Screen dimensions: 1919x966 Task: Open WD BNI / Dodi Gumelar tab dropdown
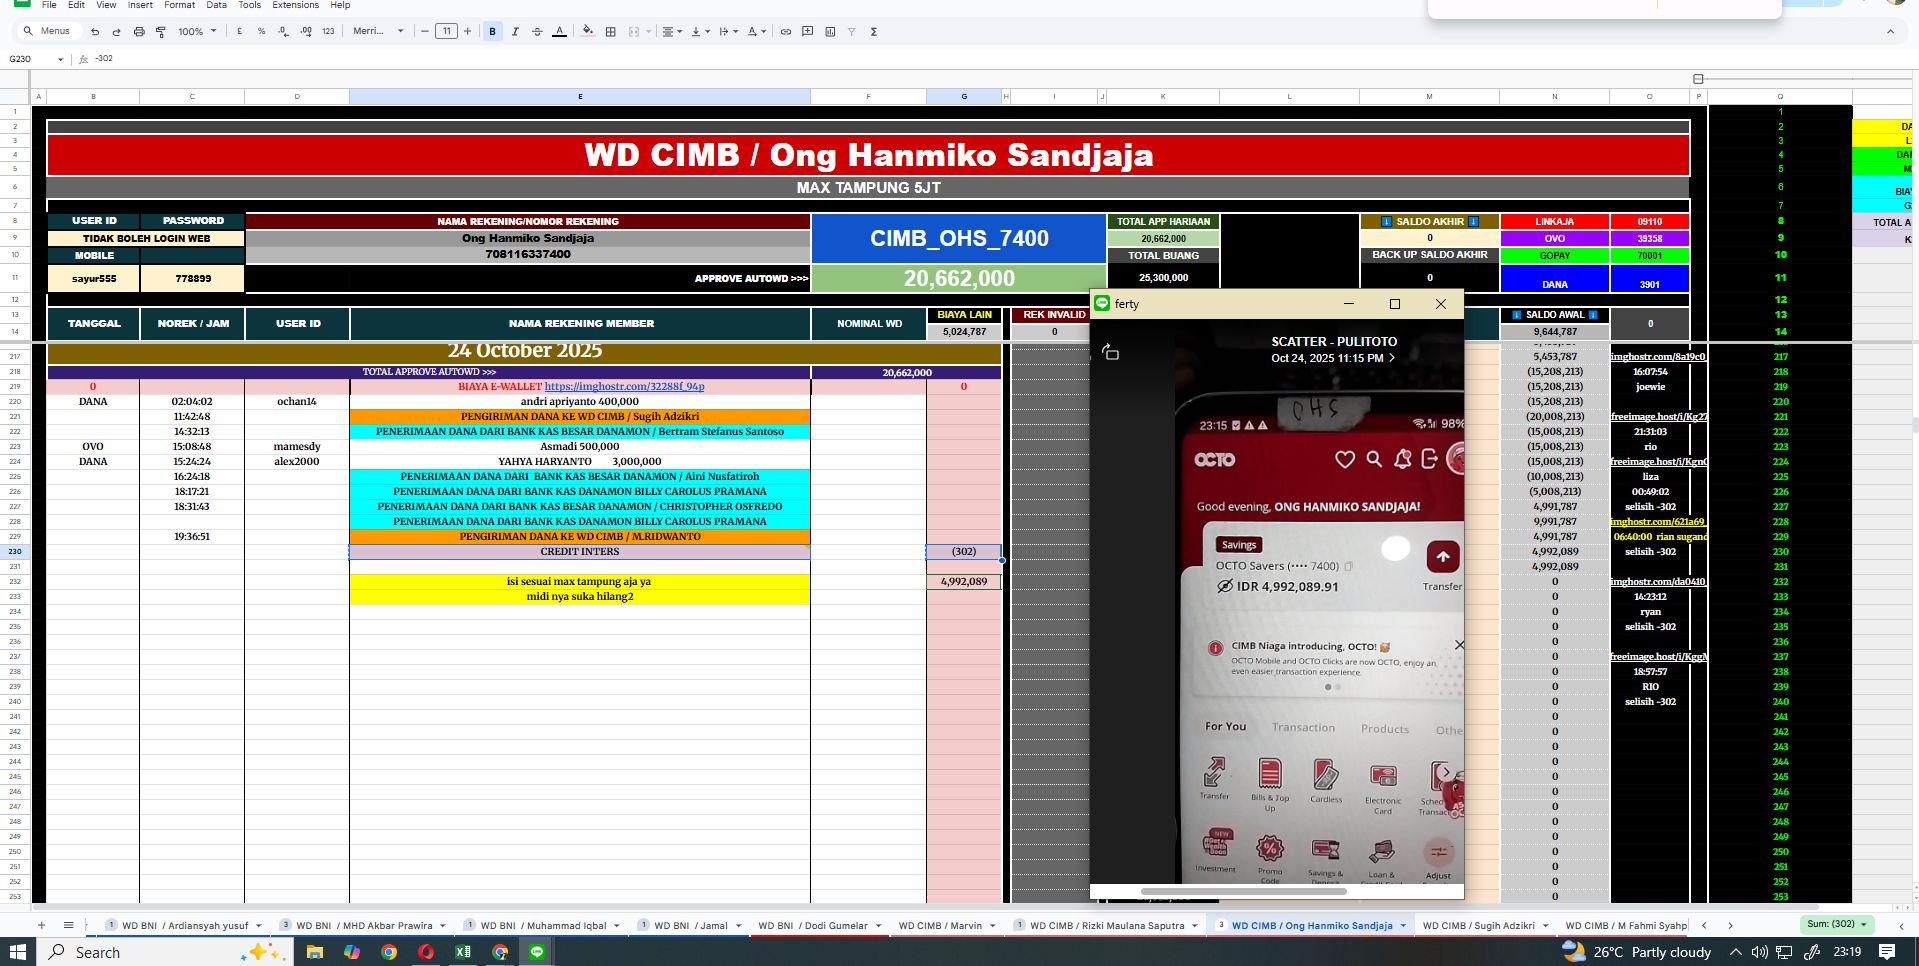tap(878, 926)
